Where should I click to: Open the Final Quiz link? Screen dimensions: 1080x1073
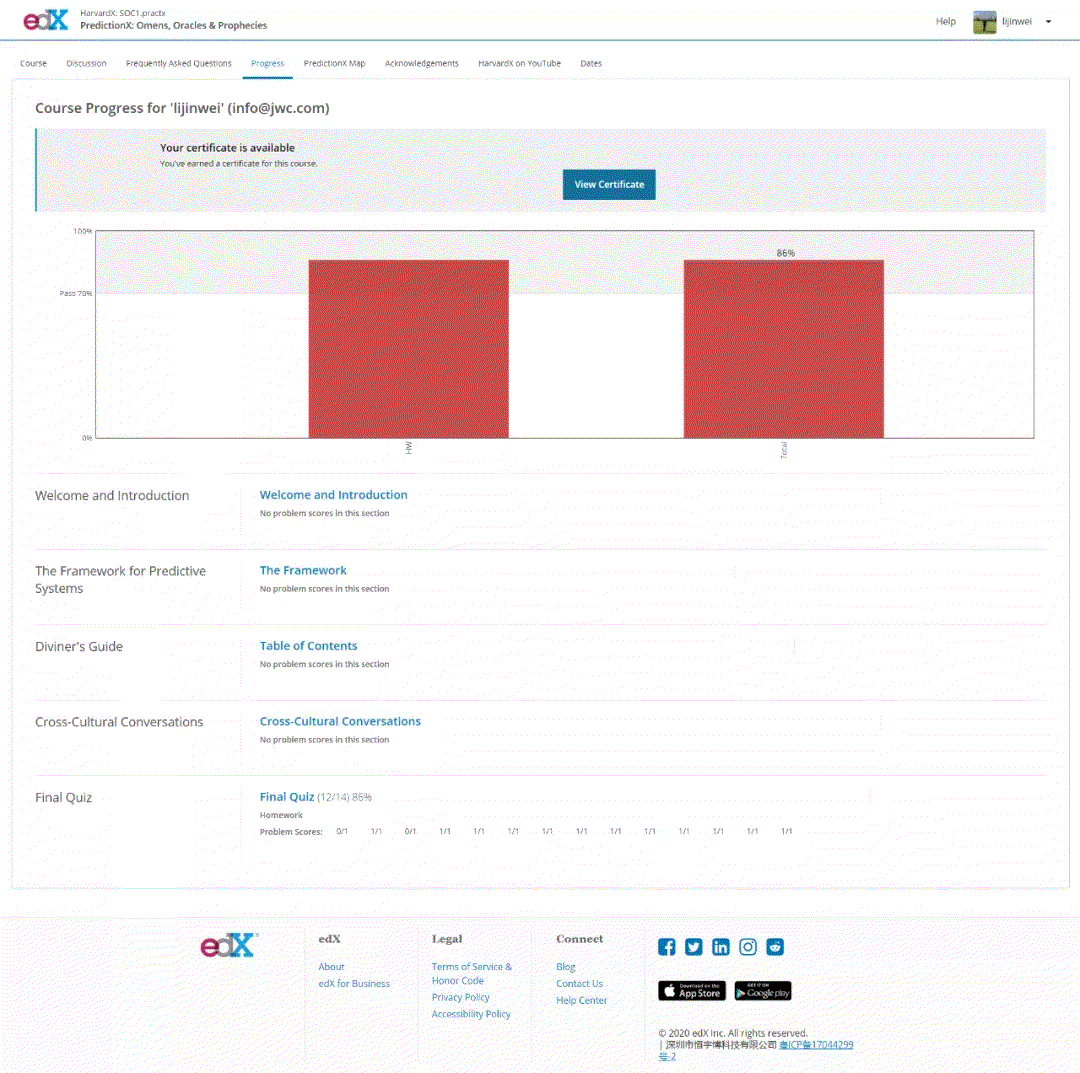pos(287,797)
